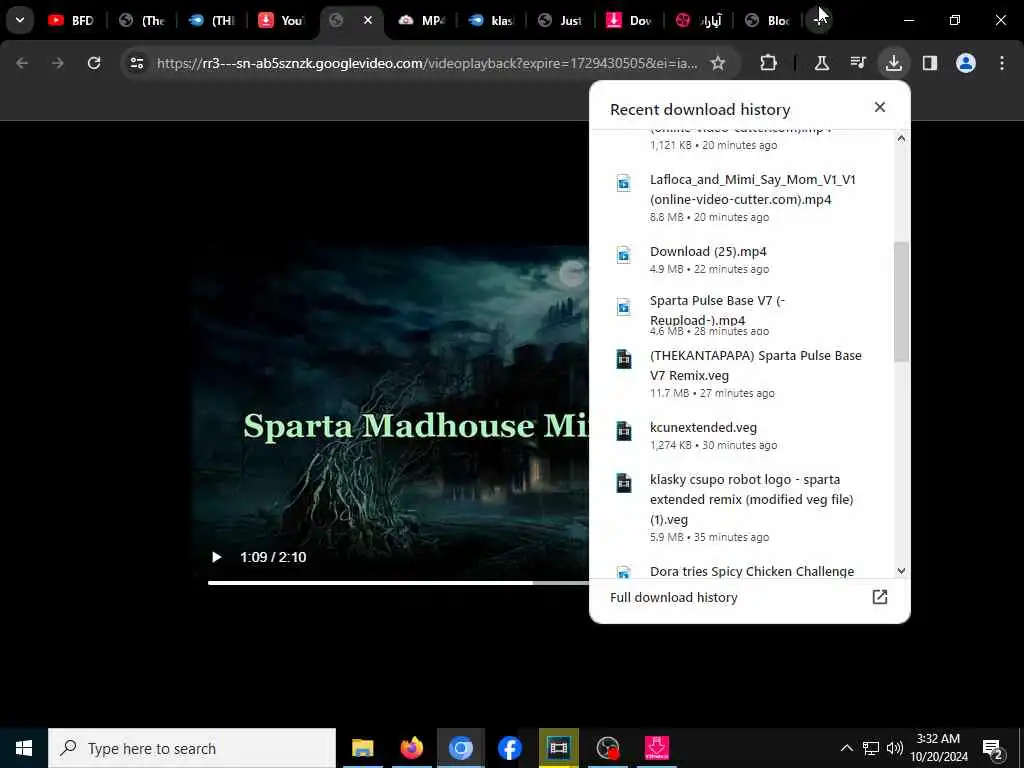
Task: Click scroll-down arrow in download list
Action: pyautogui.click(x=901, y=571)
